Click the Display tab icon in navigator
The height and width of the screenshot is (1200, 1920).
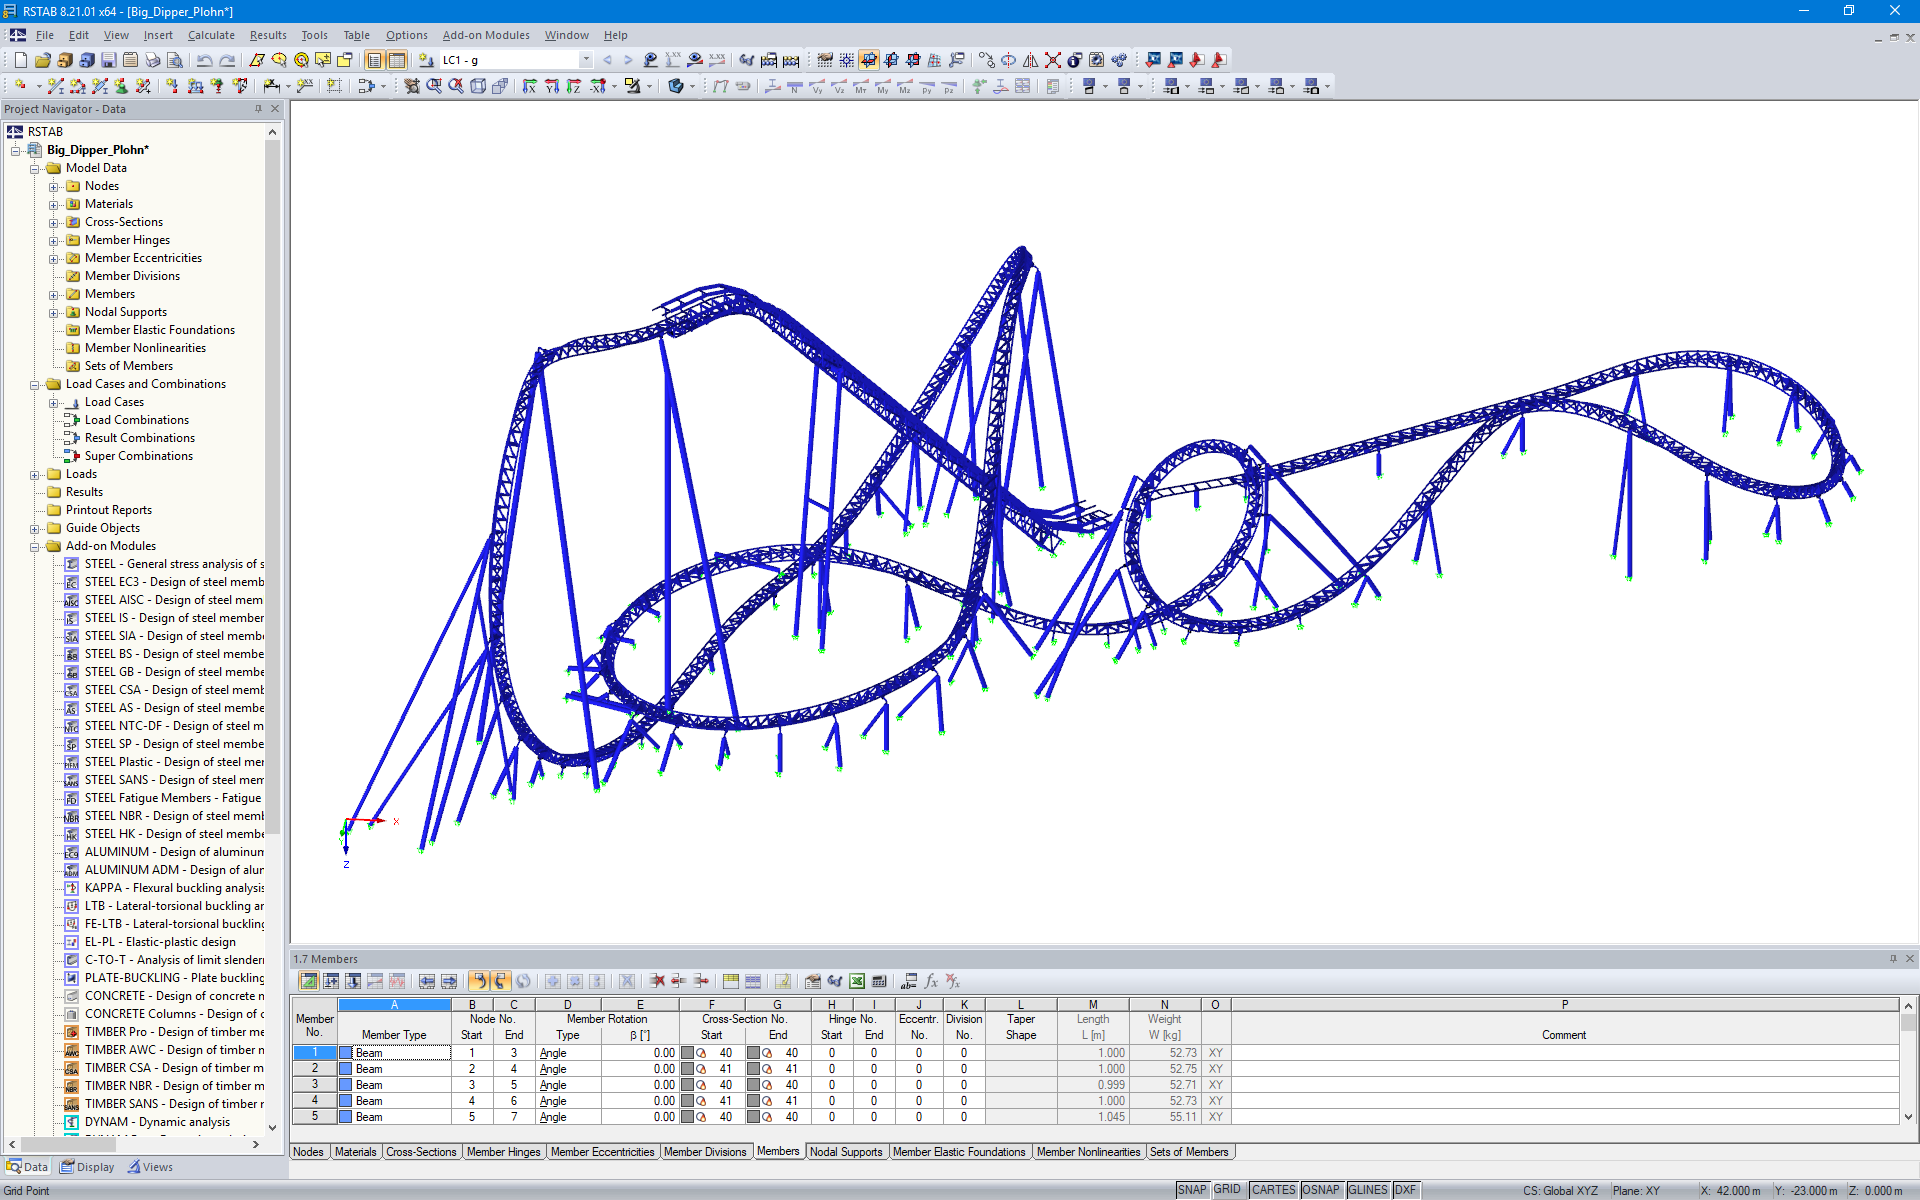point(87,1167)
